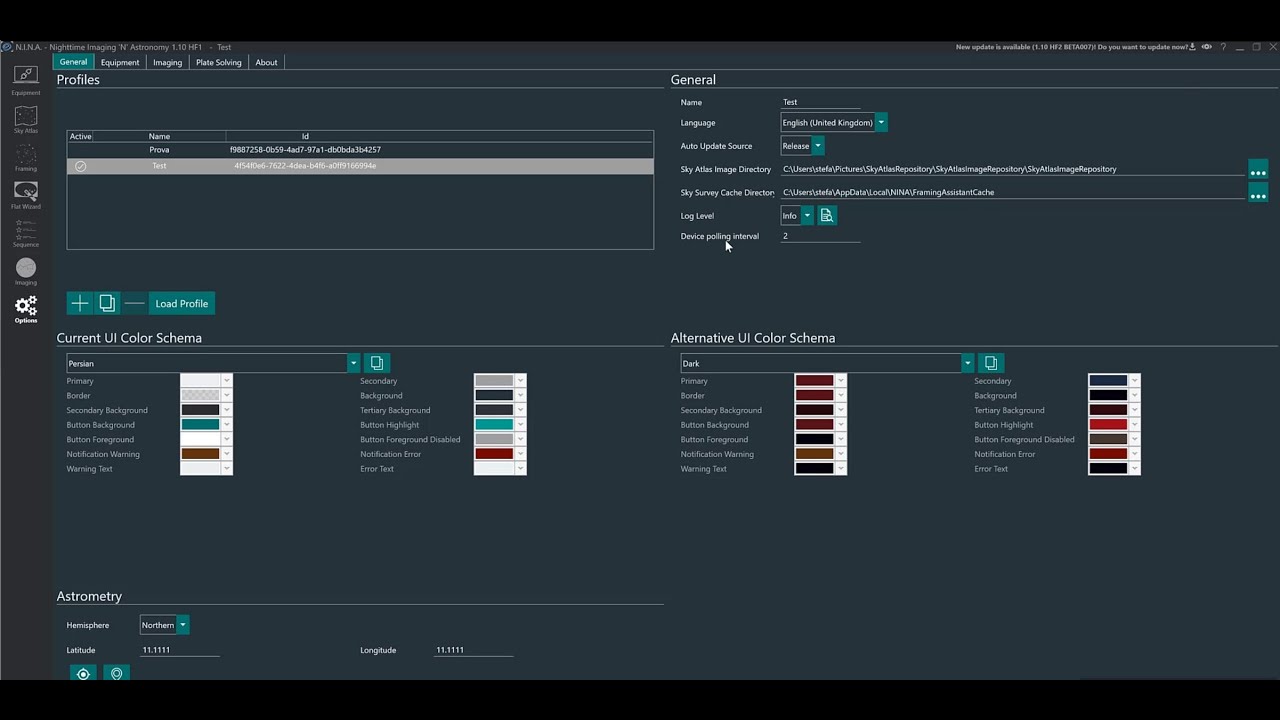The image size is (1280, 720).
Task: Open the Sky Atlas sidebar icon
Action: point(26,120)
